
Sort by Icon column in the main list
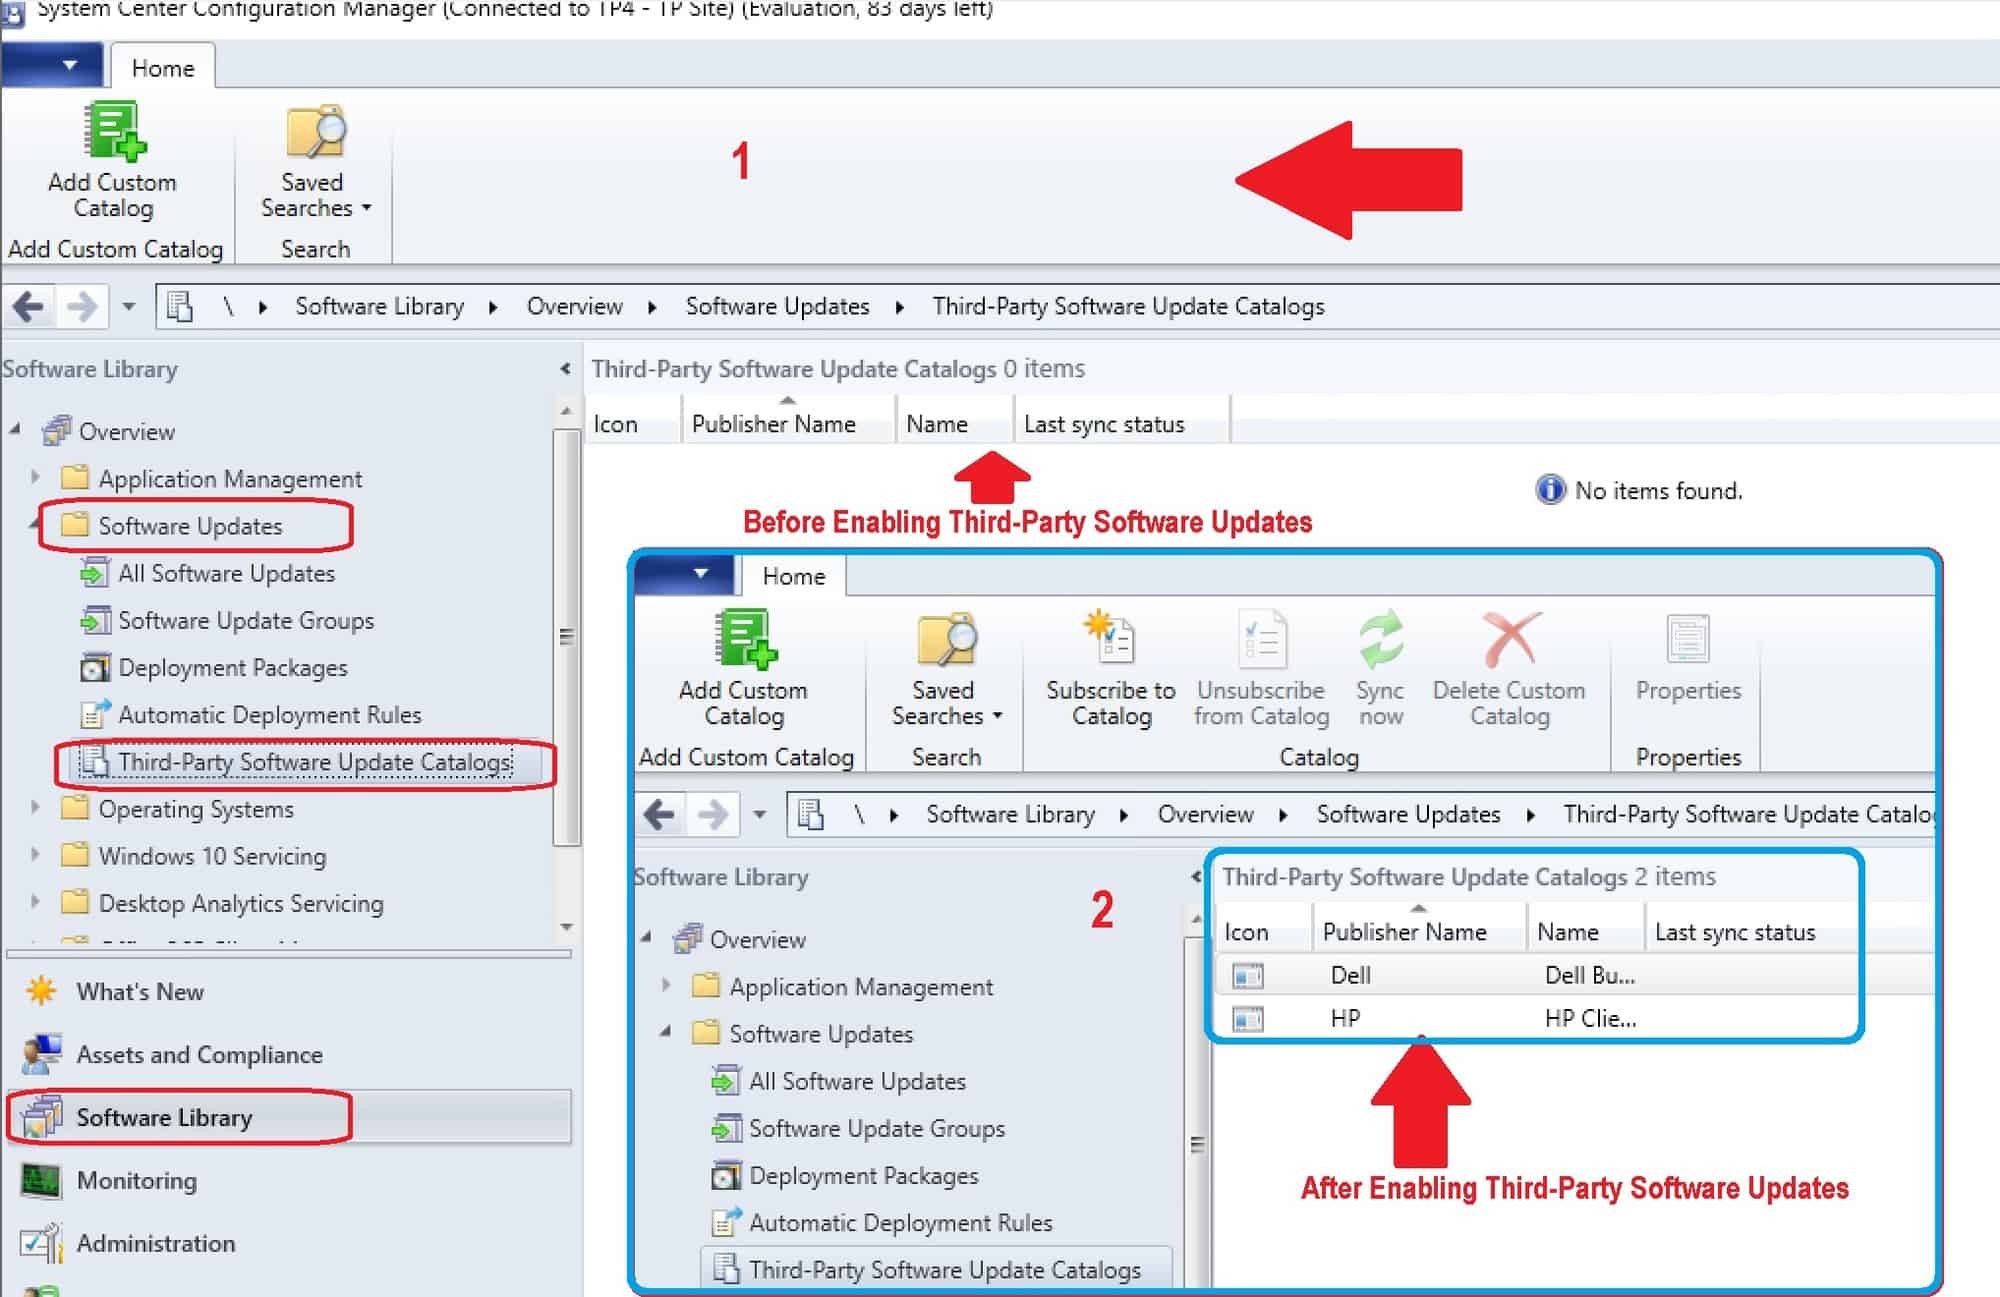[632, 423]
